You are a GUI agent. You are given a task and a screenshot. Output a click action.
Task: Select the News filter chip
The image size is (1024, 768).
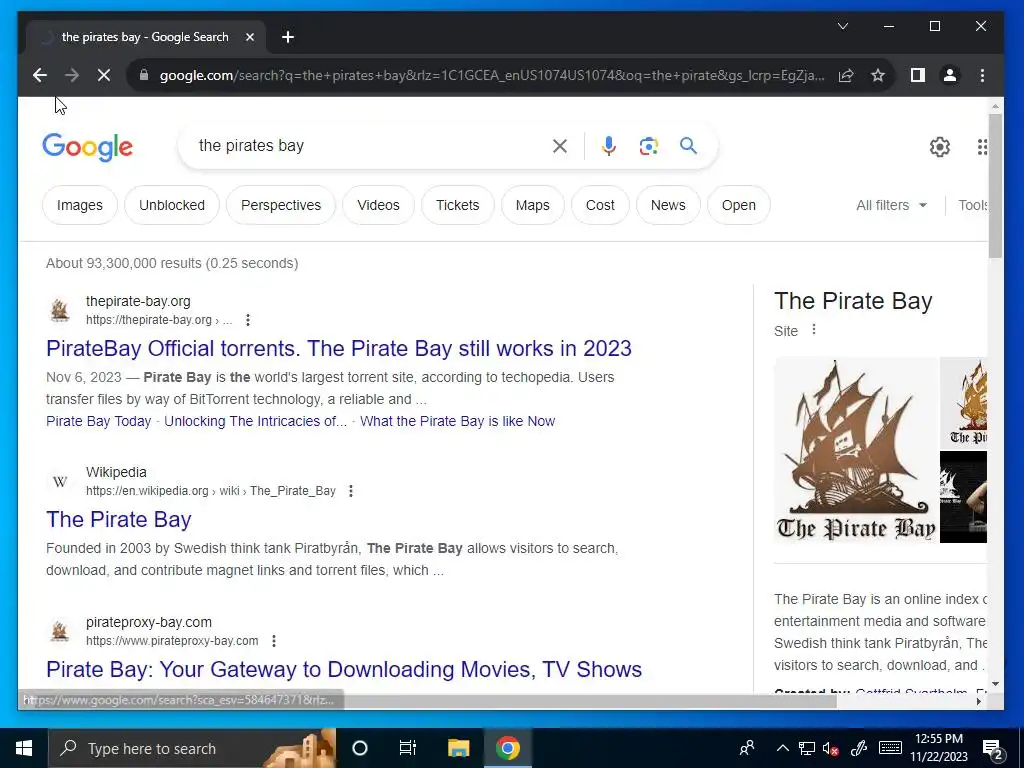click(668, 205)
